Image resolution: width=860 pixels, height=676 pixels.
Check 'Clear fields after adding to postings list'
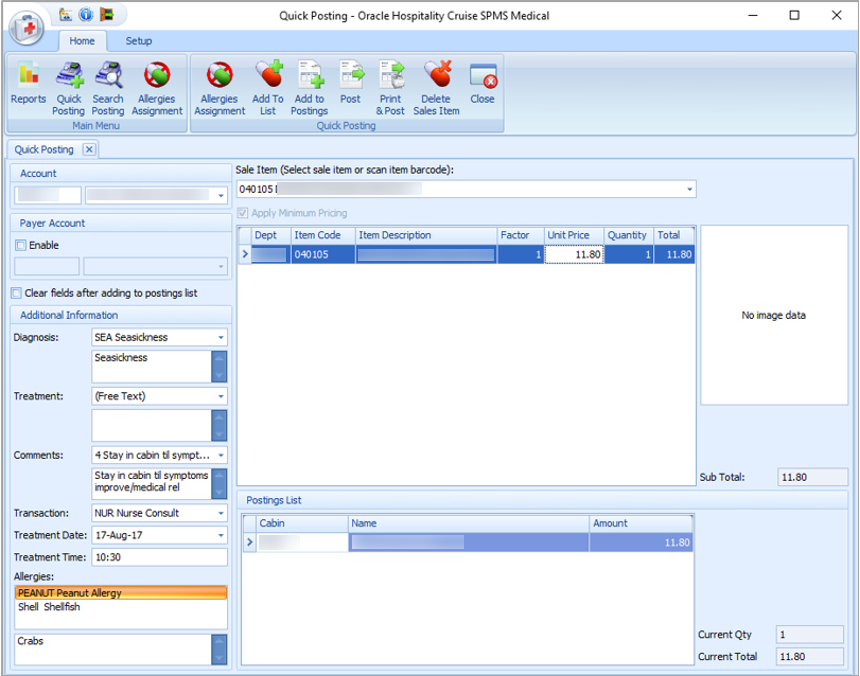[16, 292]
